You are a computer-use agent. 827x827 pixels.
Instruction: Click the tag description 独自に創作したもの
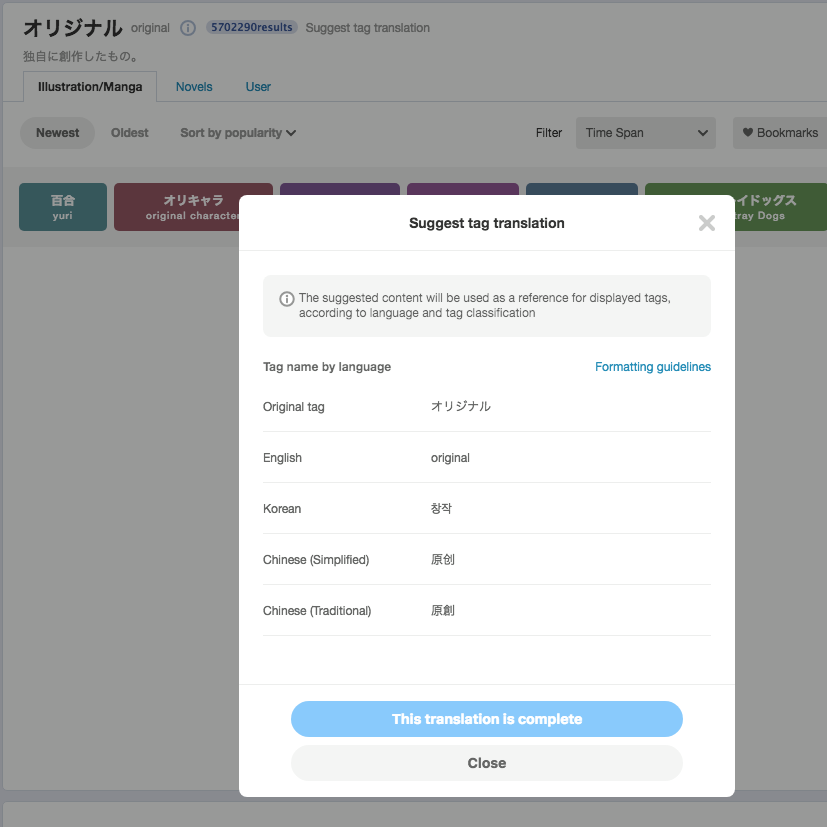(81, 56)
